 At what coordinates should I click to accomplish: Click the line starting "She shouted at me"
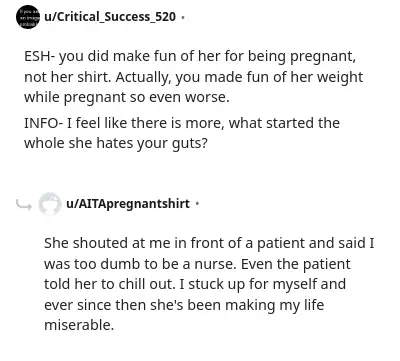tap(209, 243)
